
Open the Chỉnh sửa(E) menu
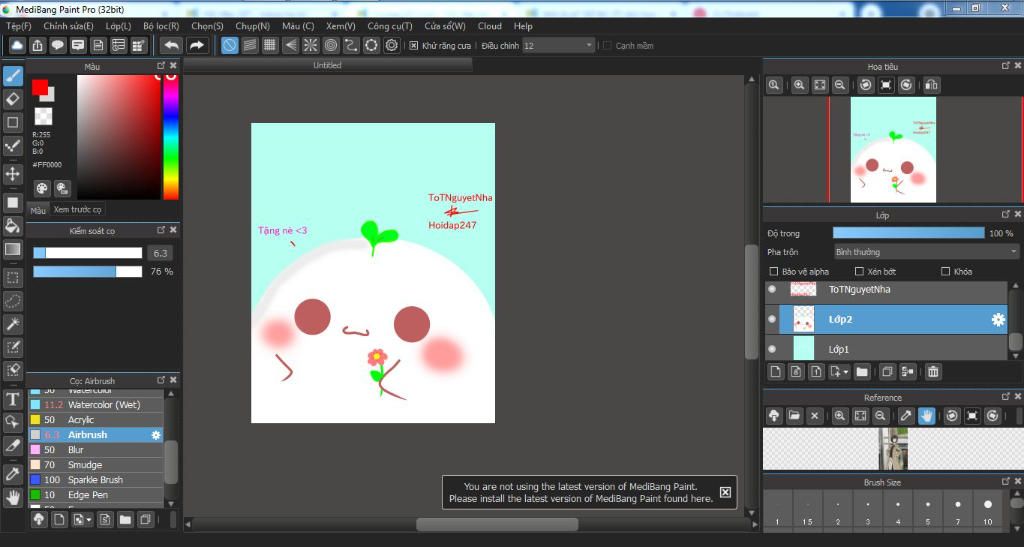tap(68, 26)
